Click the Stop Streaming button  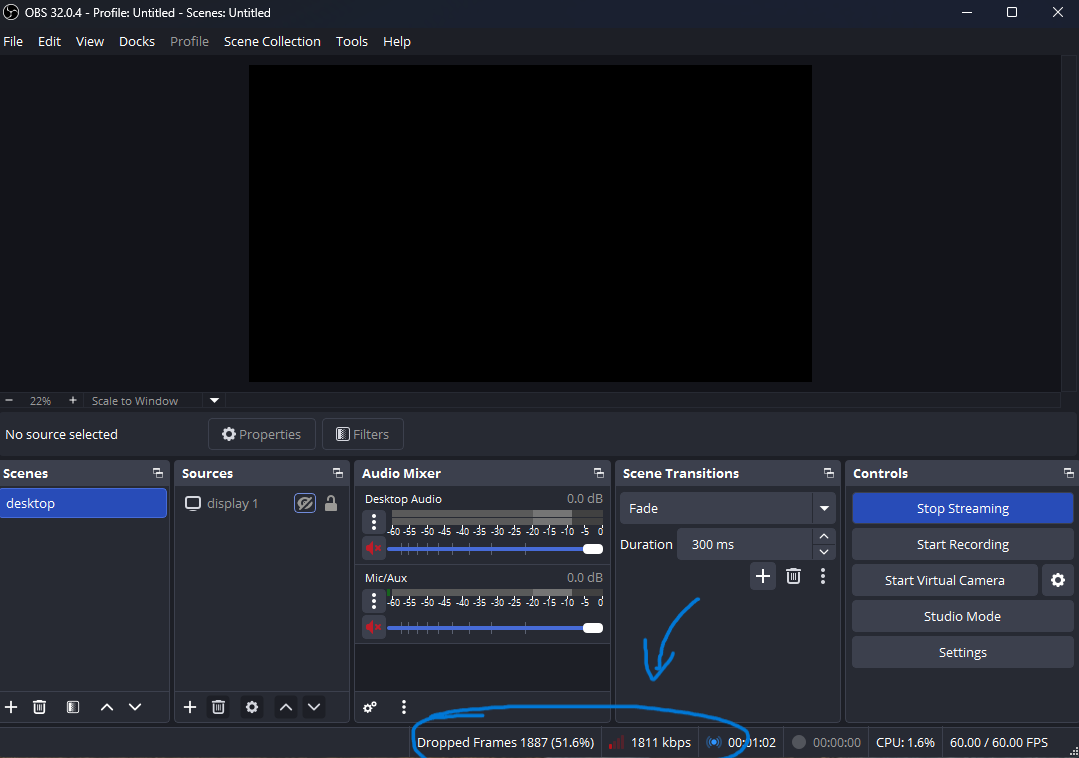tap(962, 508)
